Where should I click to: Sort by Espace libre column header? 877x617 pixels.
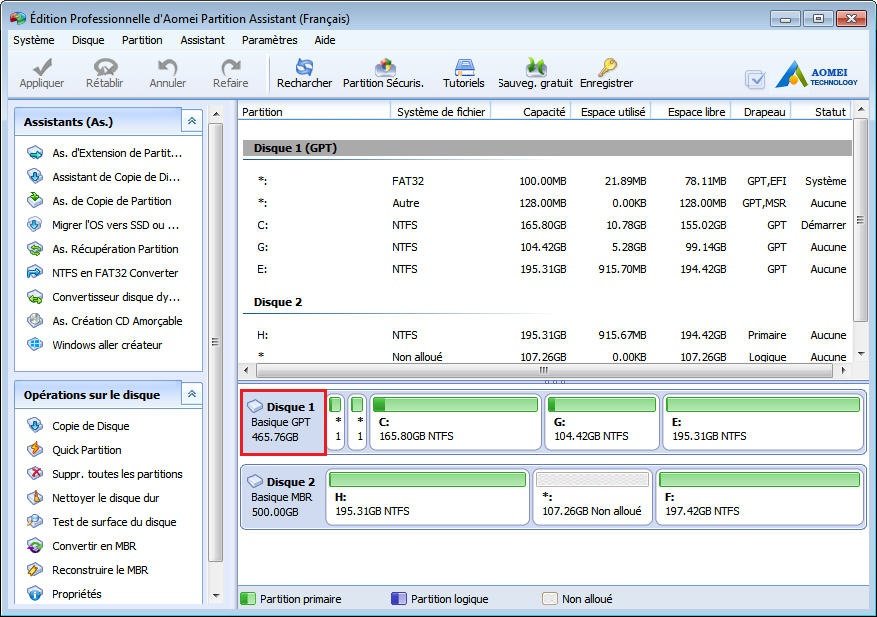(x=691, y=112)
